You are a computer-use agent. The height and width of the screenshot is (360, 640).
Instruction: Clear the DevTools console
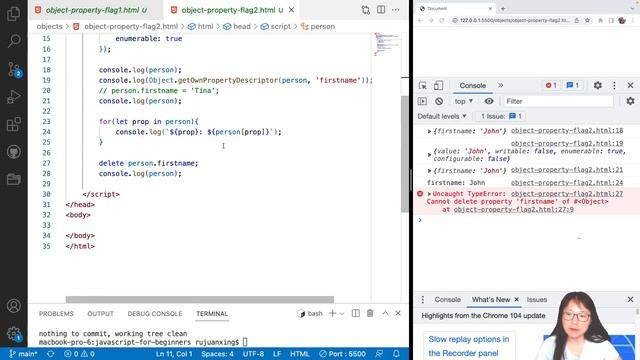point(439,101)
